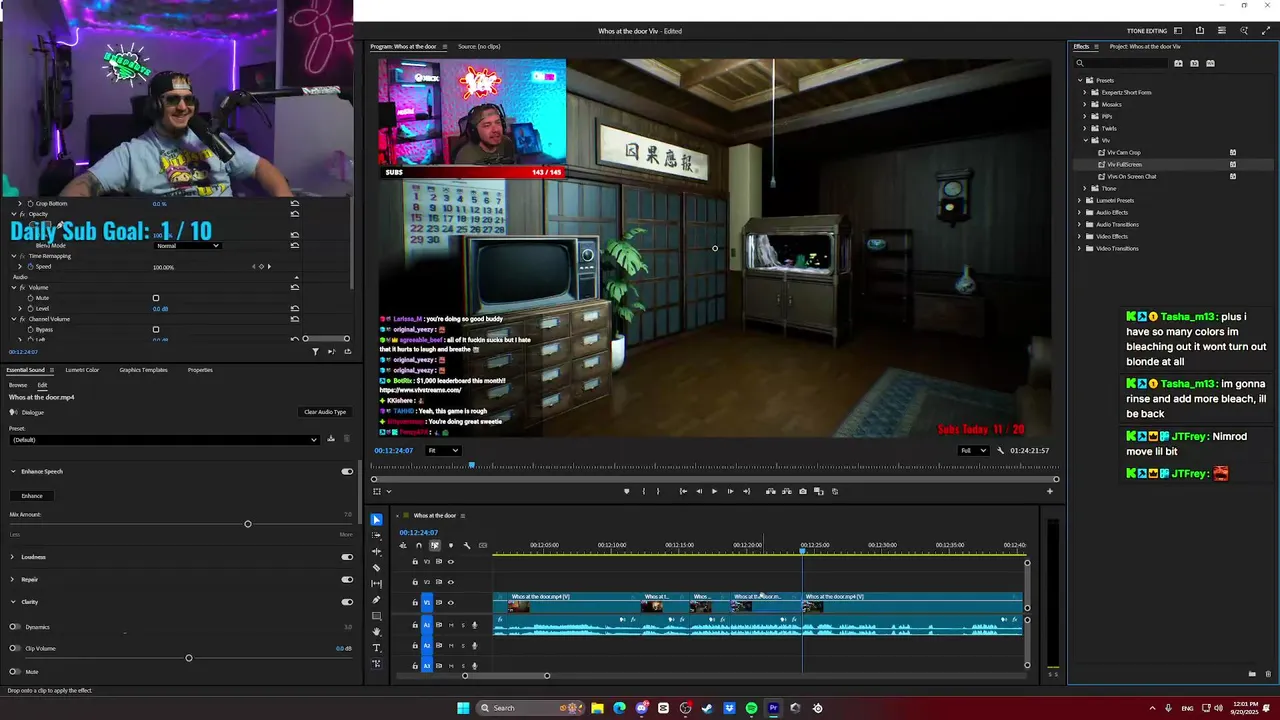Toggle Linked Selection in the timeline
Screen dimensions: 1280x720
pyautogui.click(x=435, y=545)
